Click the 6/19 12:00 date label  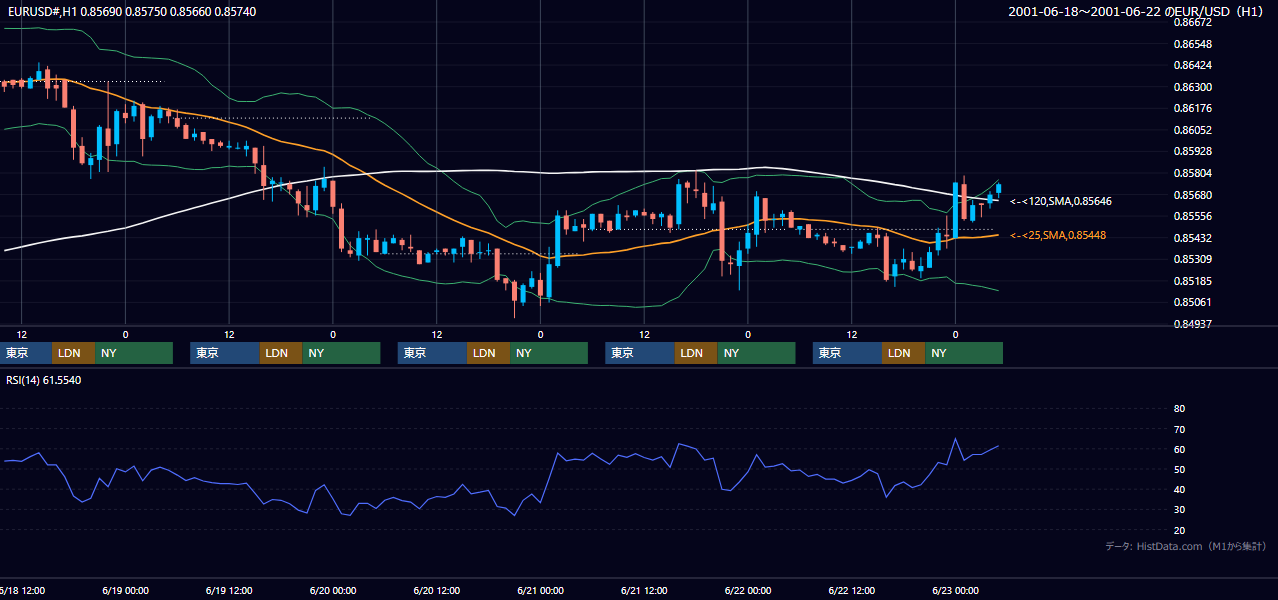[x=229, y=590]
